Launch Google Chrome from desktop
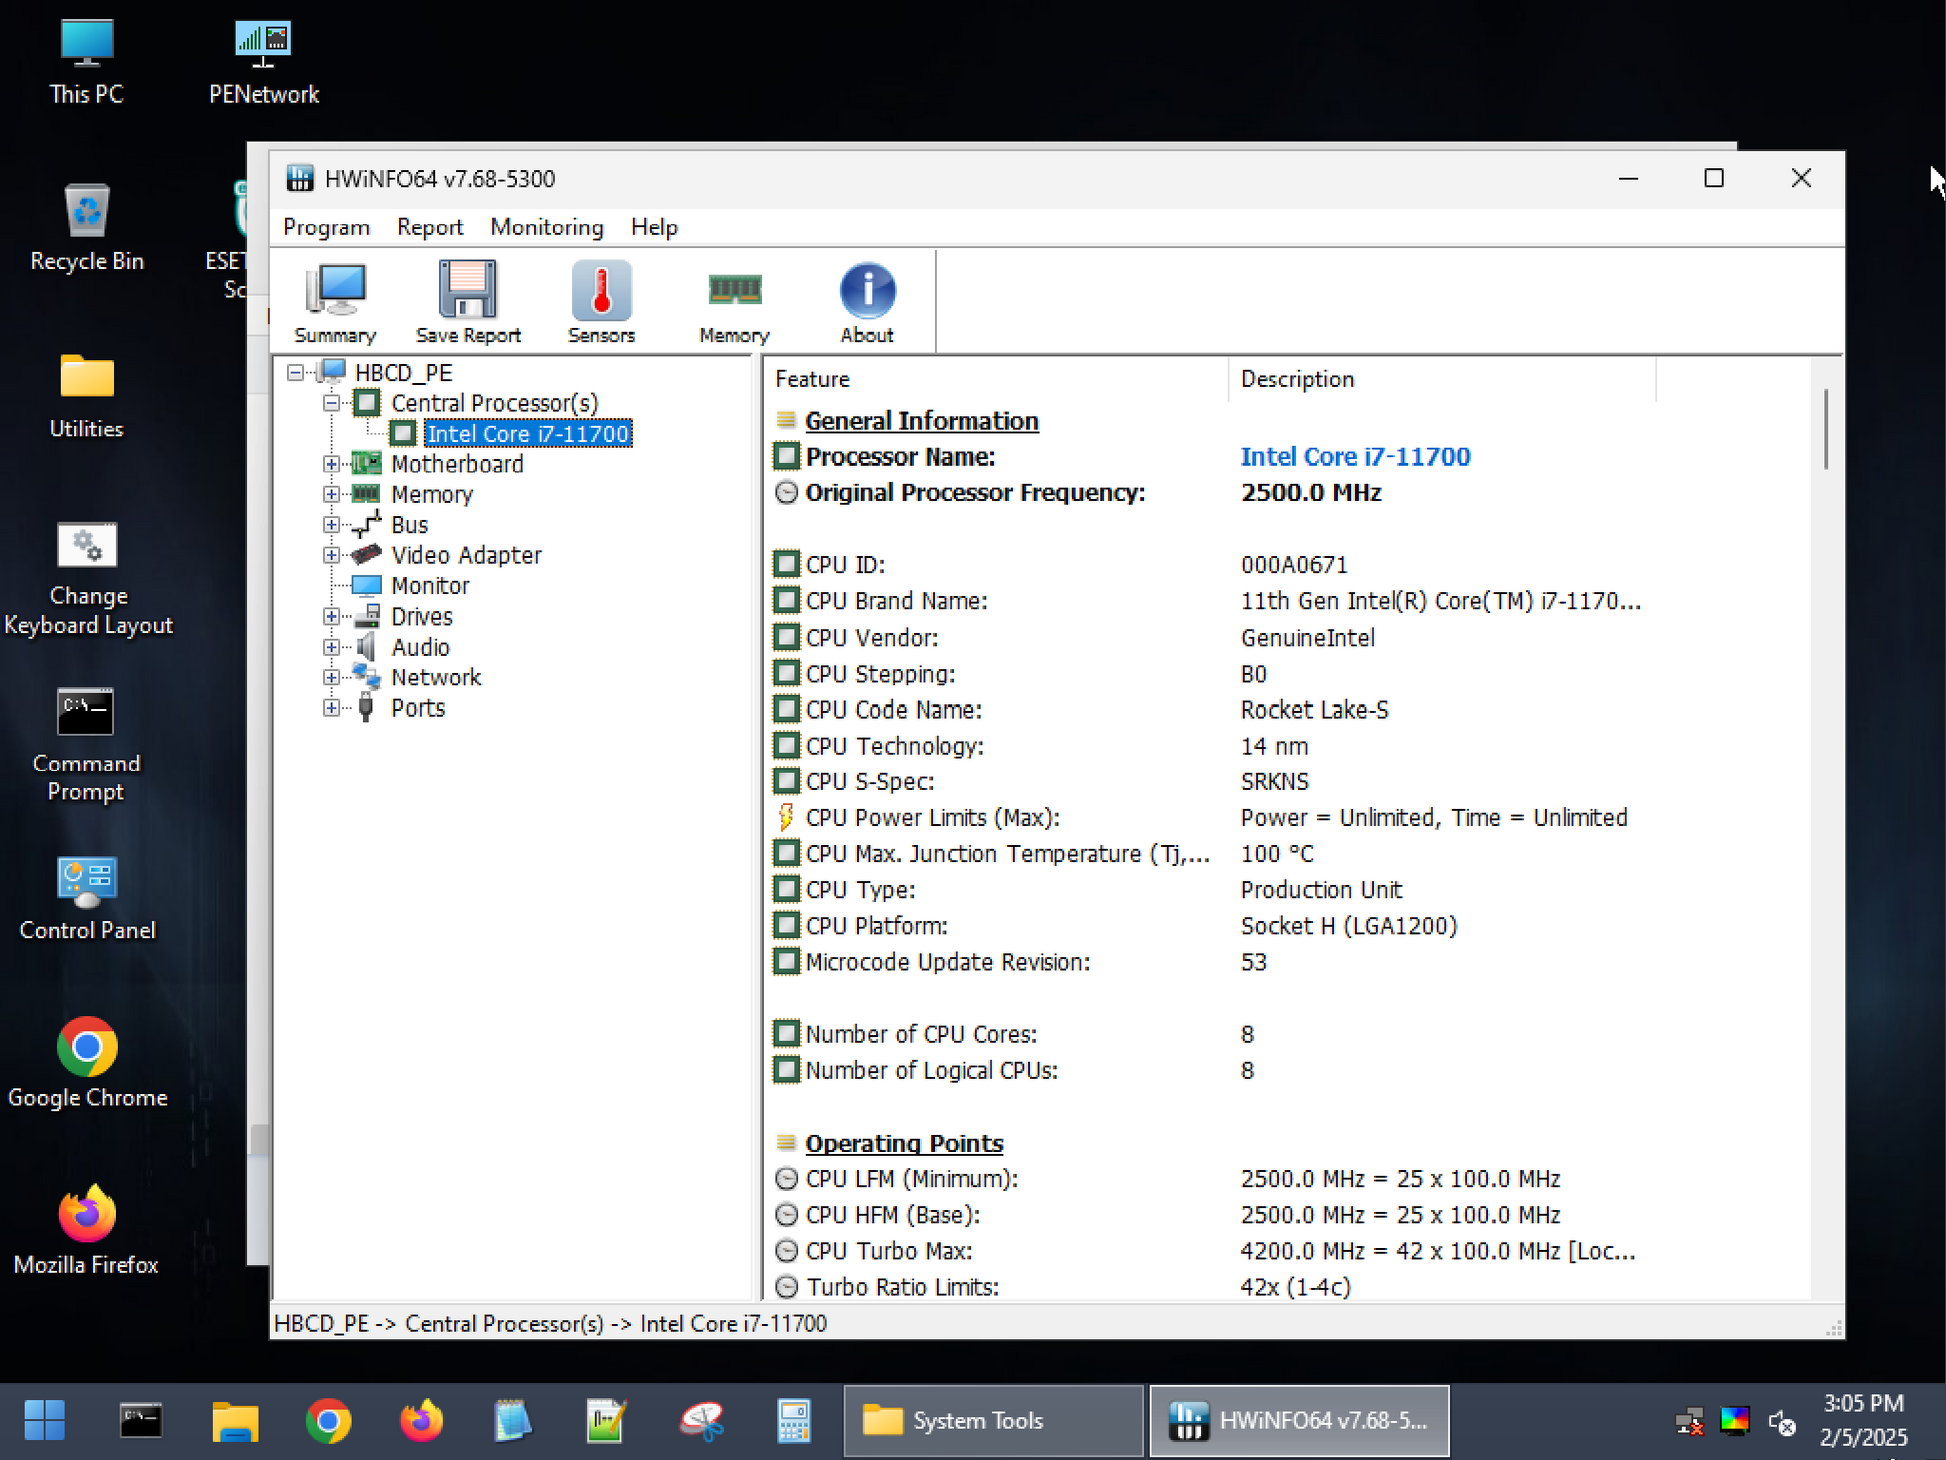The height and width of the screenshot is (1460, 1946). point(87,1062)
